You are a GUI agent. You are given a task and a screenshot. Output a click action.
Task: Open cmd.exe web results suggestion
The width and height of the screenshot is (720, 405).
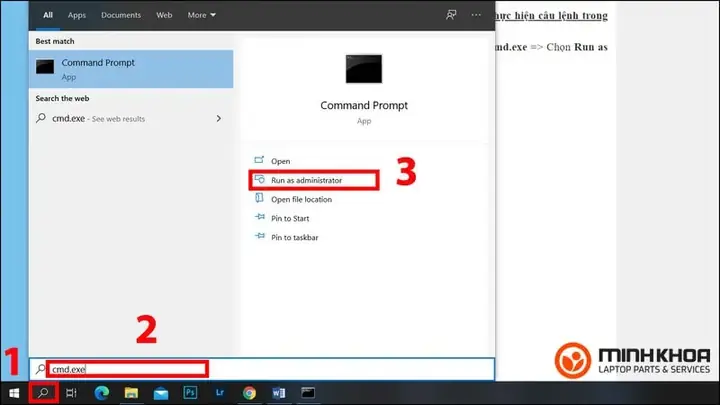point(131,118)
